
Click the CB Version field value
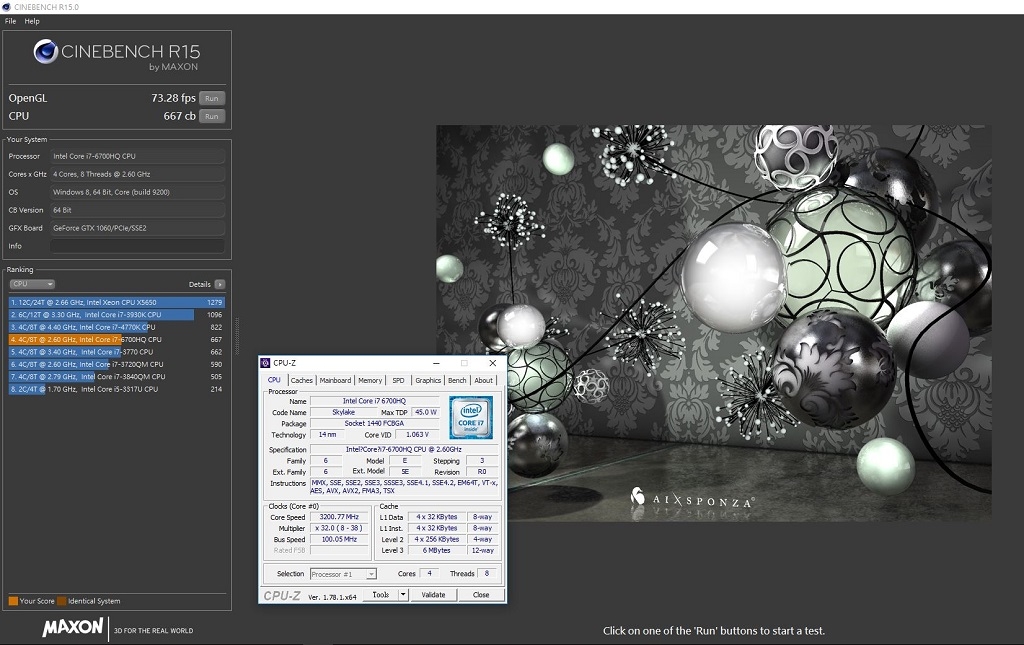(x=138, y=210)
